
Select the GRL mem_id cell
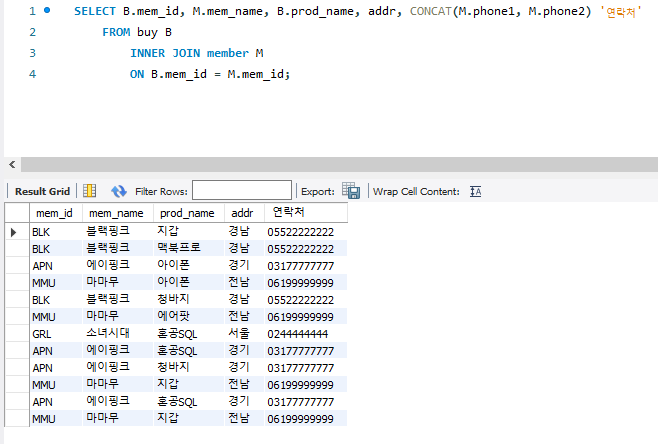pos(56,334)
